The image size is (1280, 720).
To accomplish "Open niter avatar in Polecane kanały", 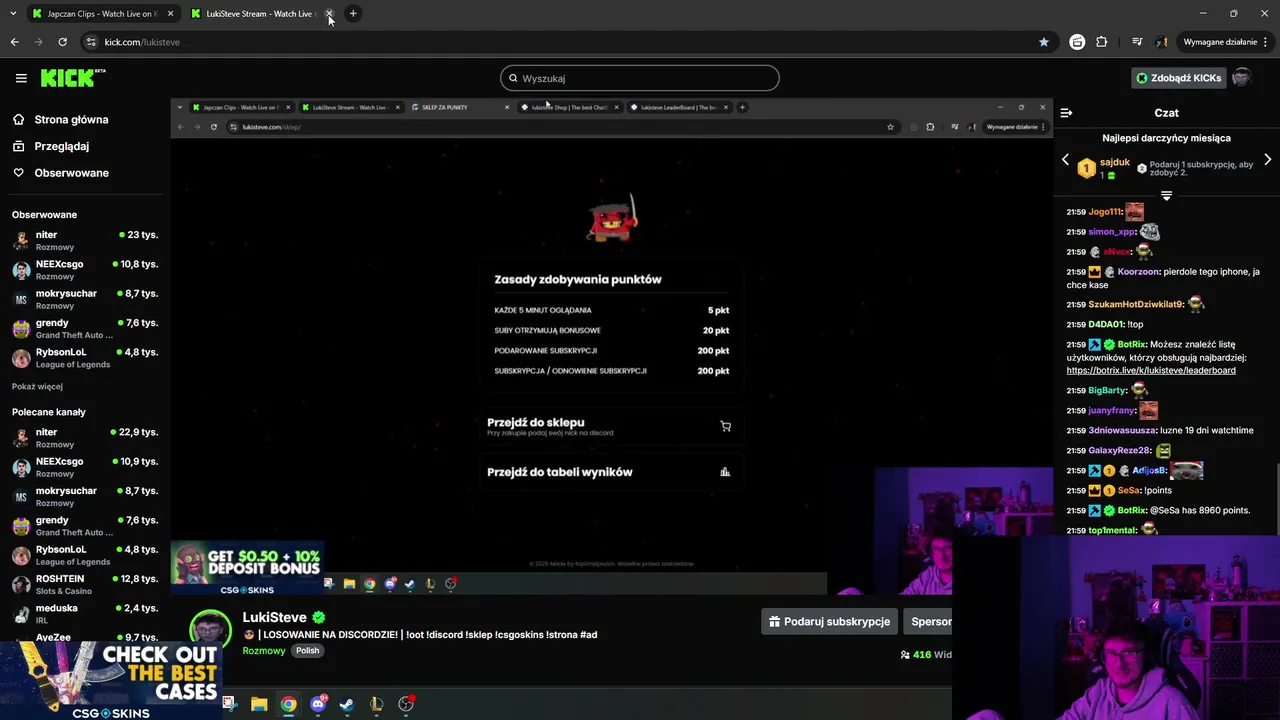I will [21, 438].
